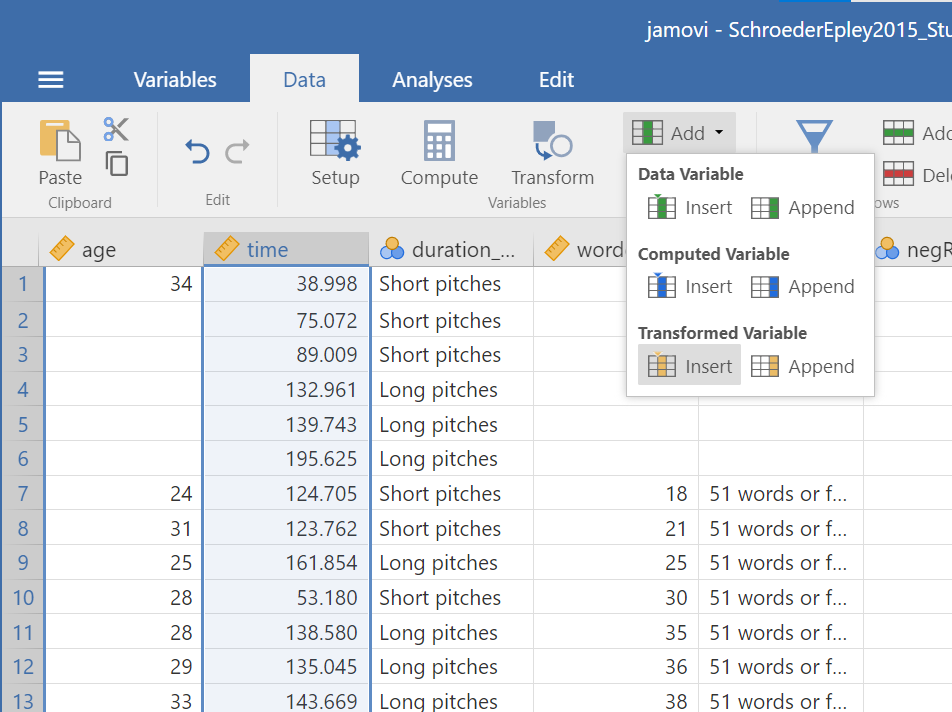The image size is (952, 712).
Task: Switch to the Variables tab
Action: coord(175,80)
